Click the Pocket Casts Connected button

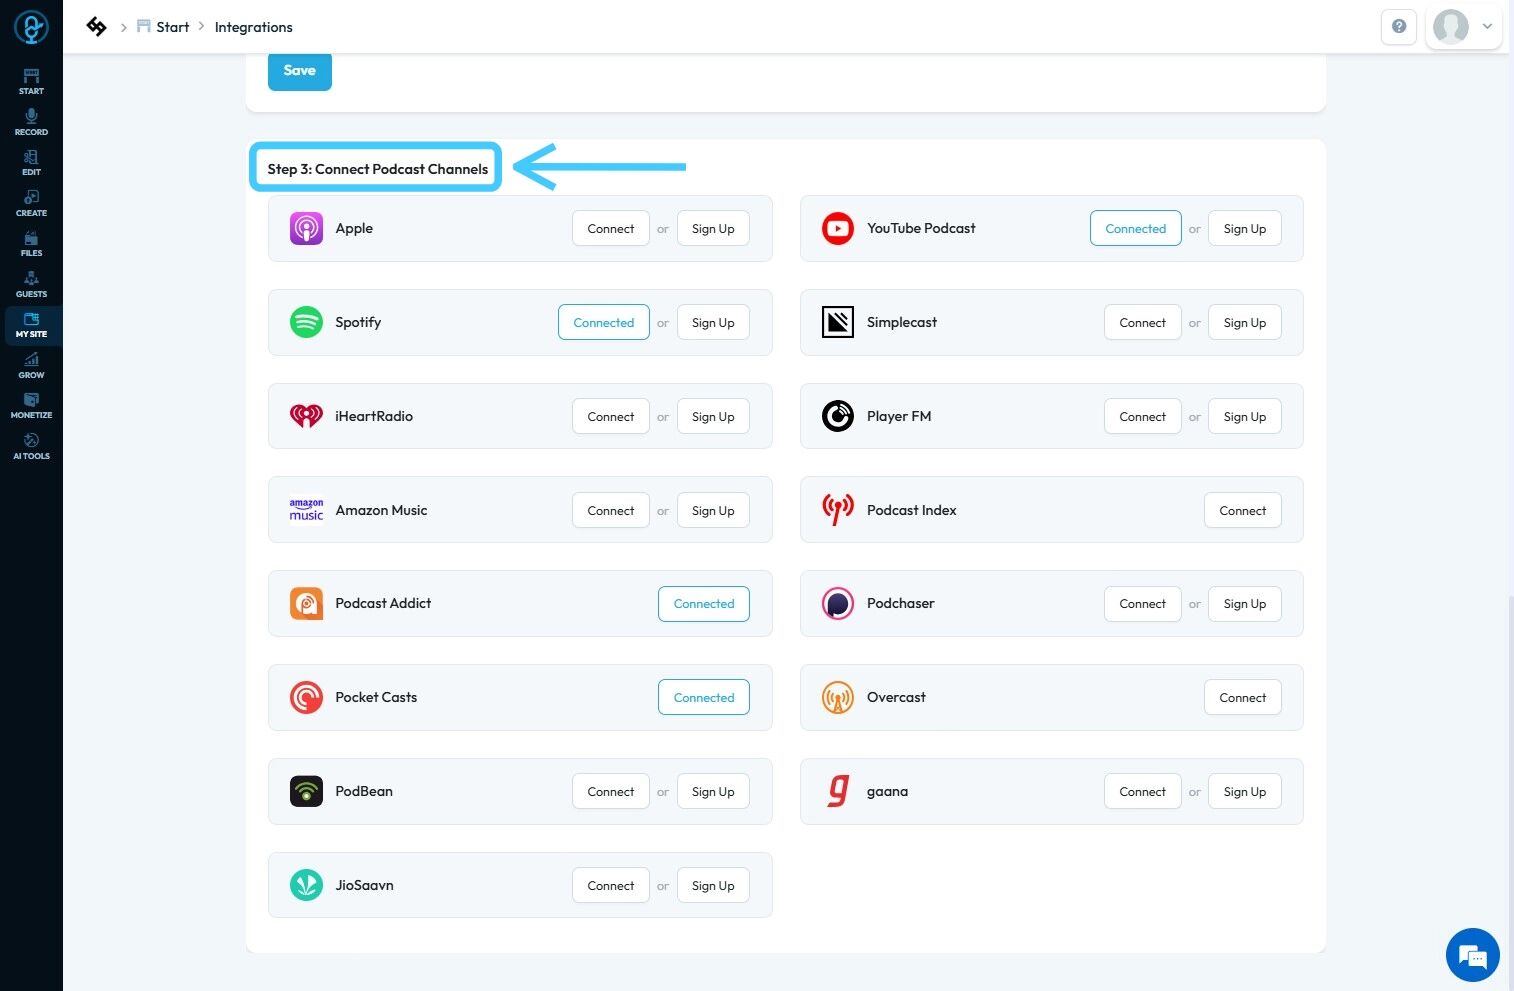click(704, 698)
